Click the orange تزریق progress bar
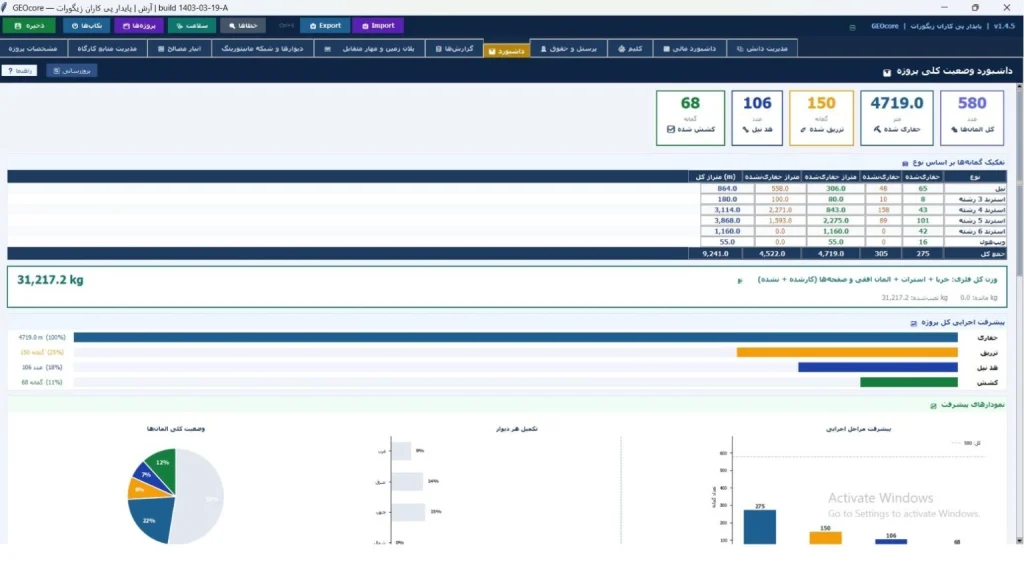 847,352
